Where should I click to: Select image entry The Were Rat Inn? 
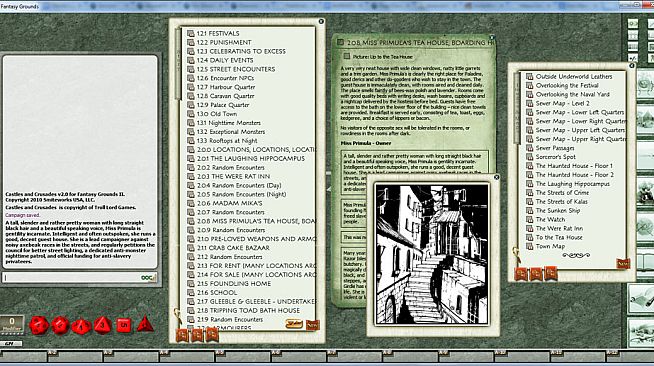click(559, 228)
